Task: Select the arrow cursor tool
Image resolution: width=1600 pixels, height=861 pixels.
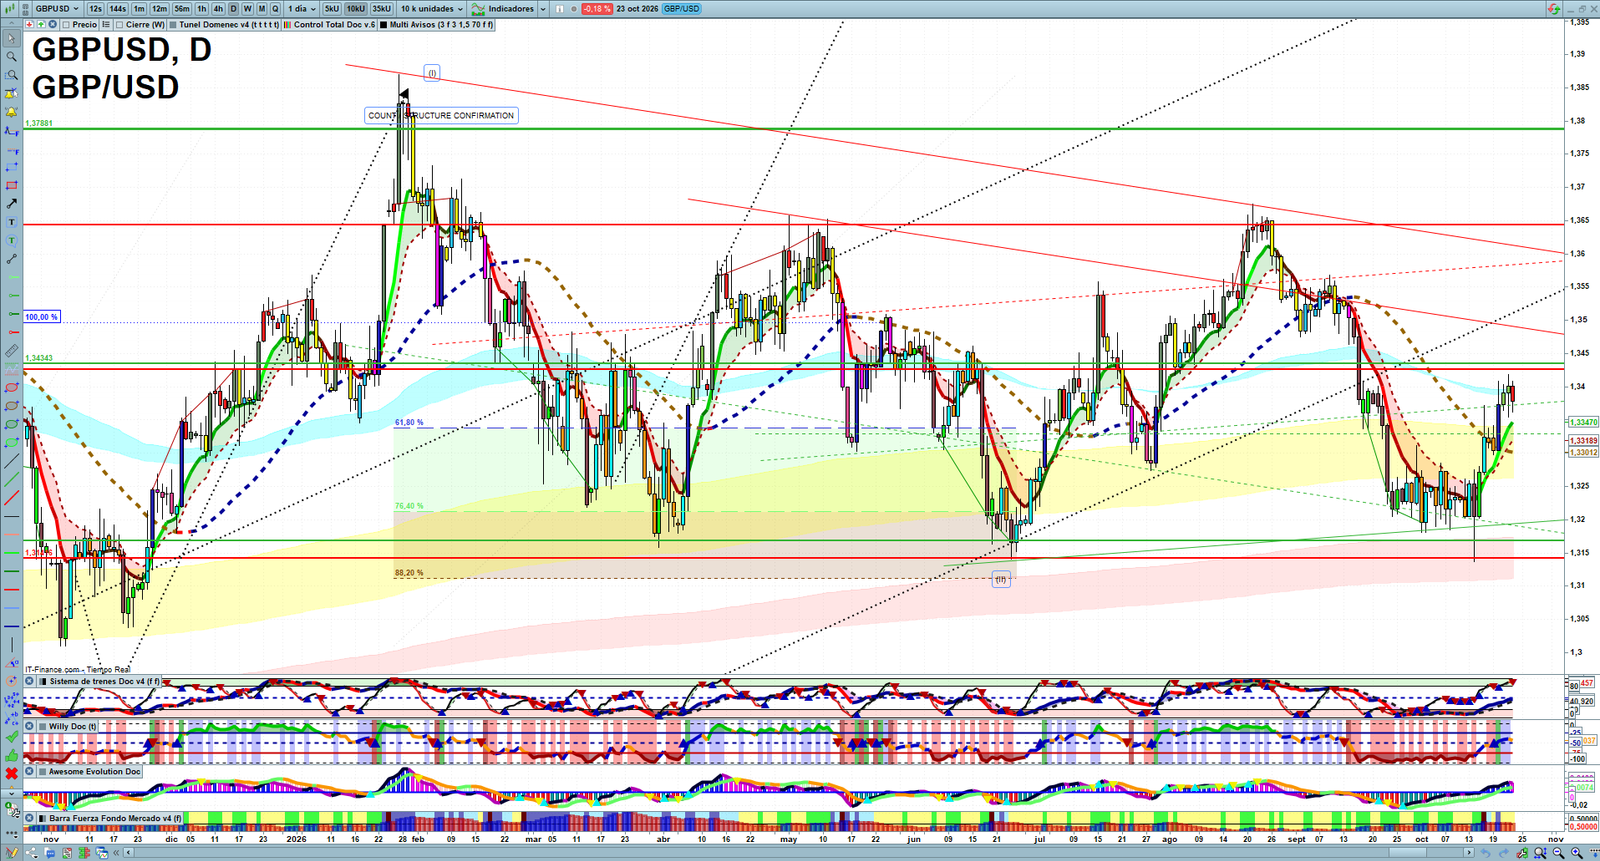Action: pyautogui.click(x=11, y=39)
